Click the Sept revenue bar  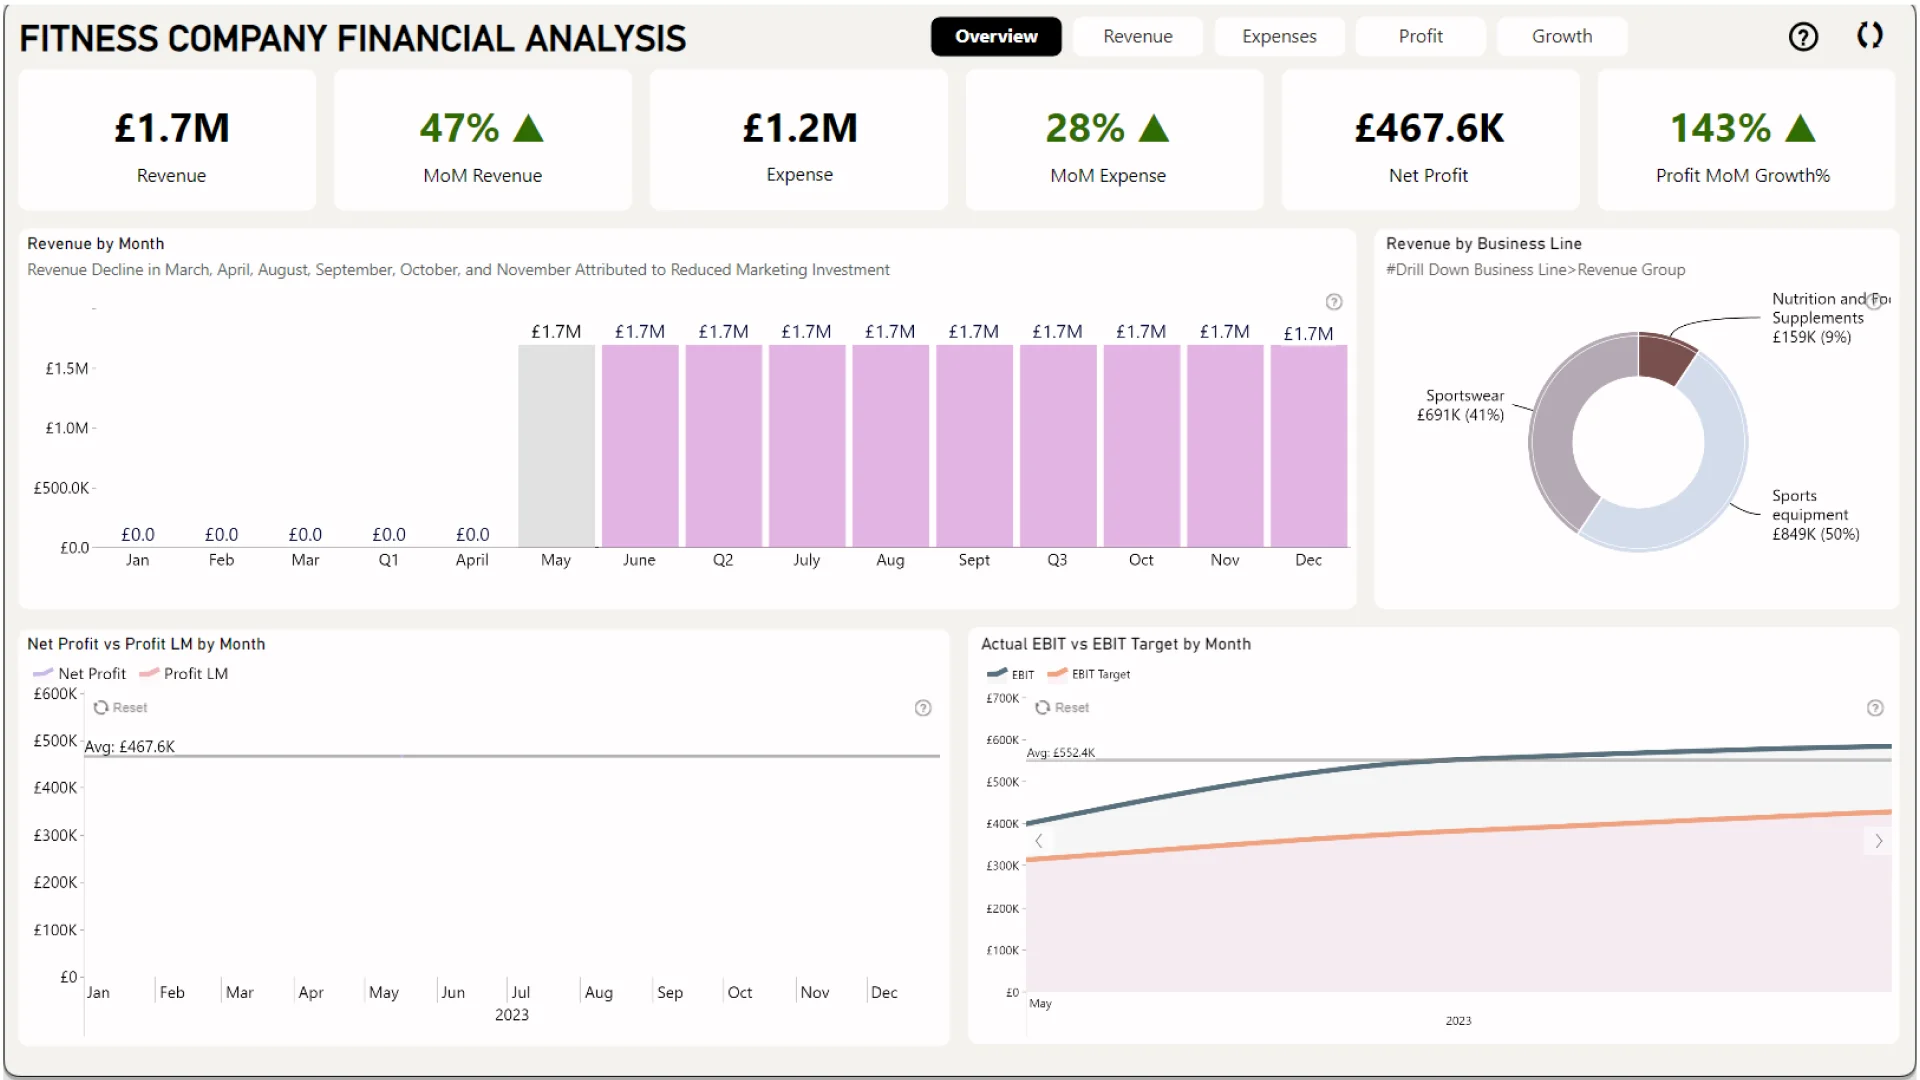[x=974, y=446]
